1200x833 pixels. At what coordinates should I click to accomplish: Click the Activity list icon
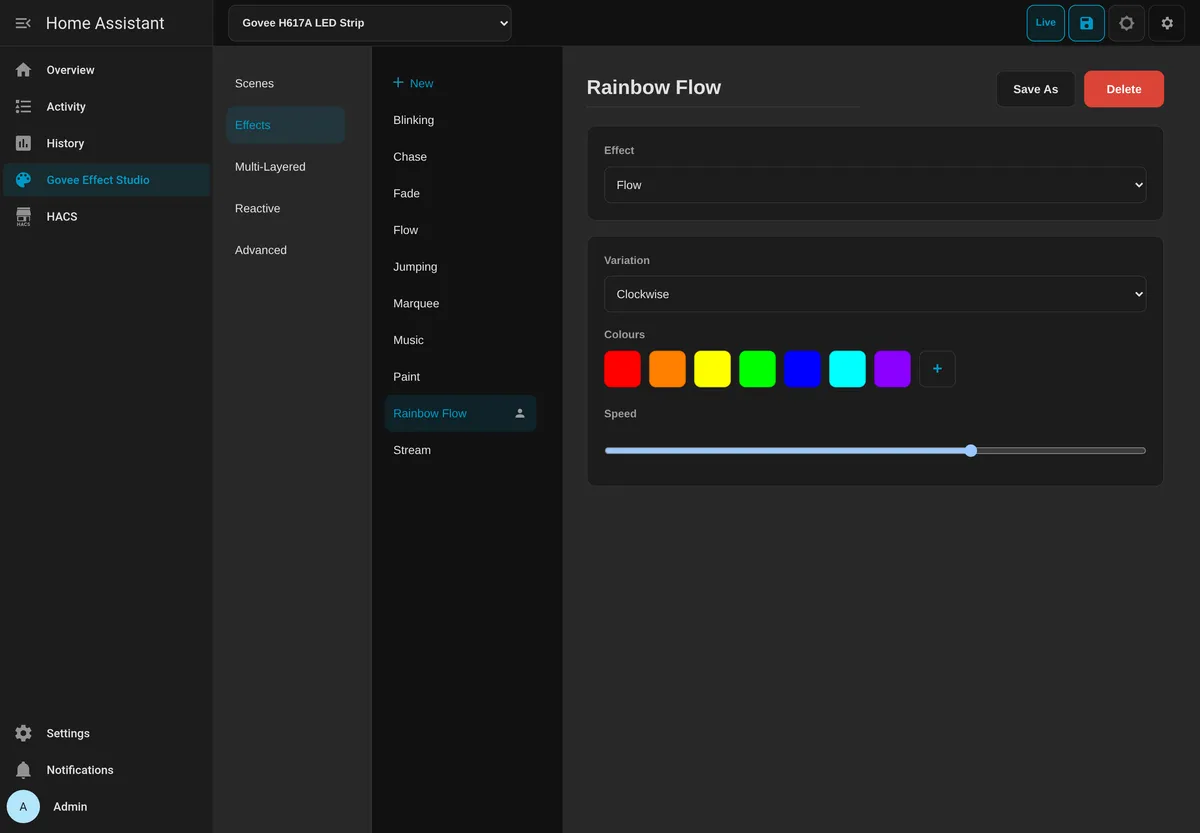point(23,107)
